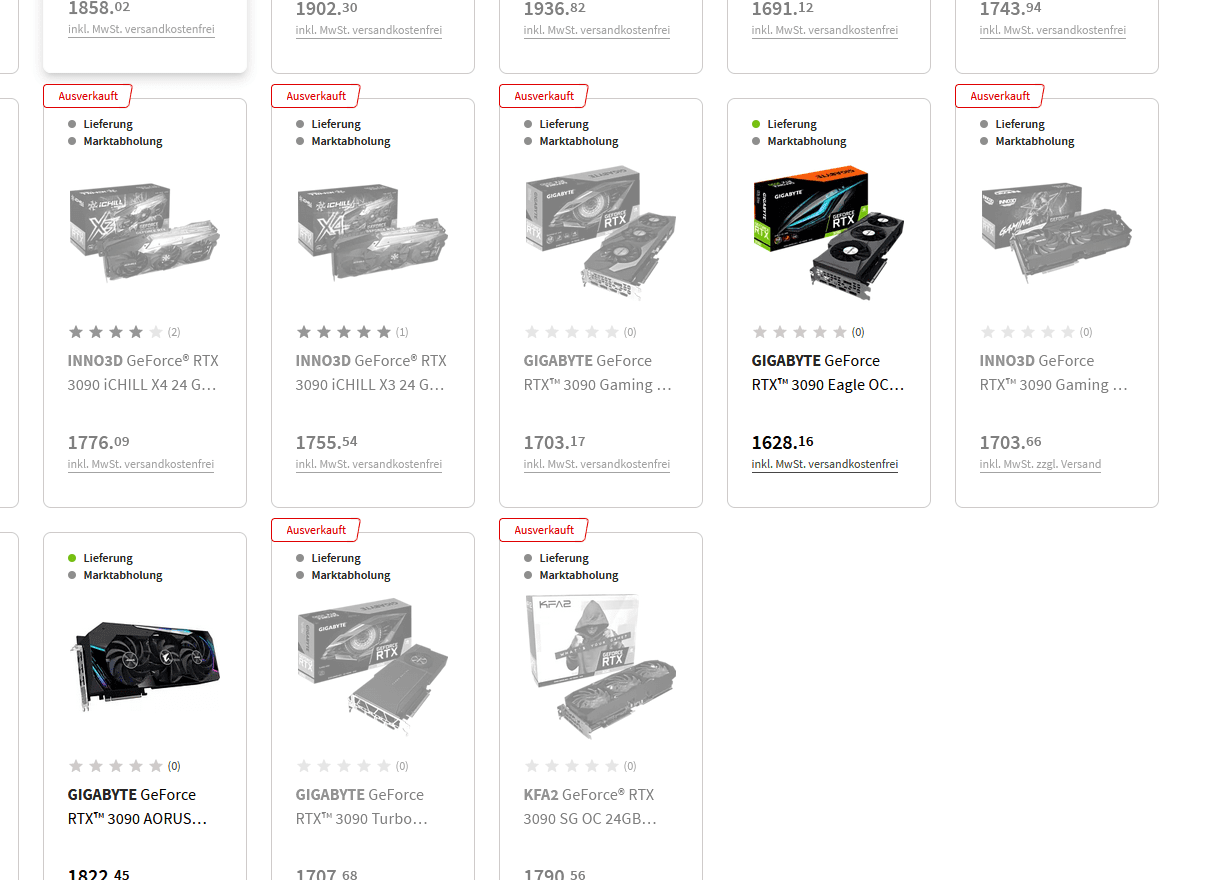Click the greyed Gigabyte RTX 3090 Gaming image
The image size is (1231, 880).
601,233
